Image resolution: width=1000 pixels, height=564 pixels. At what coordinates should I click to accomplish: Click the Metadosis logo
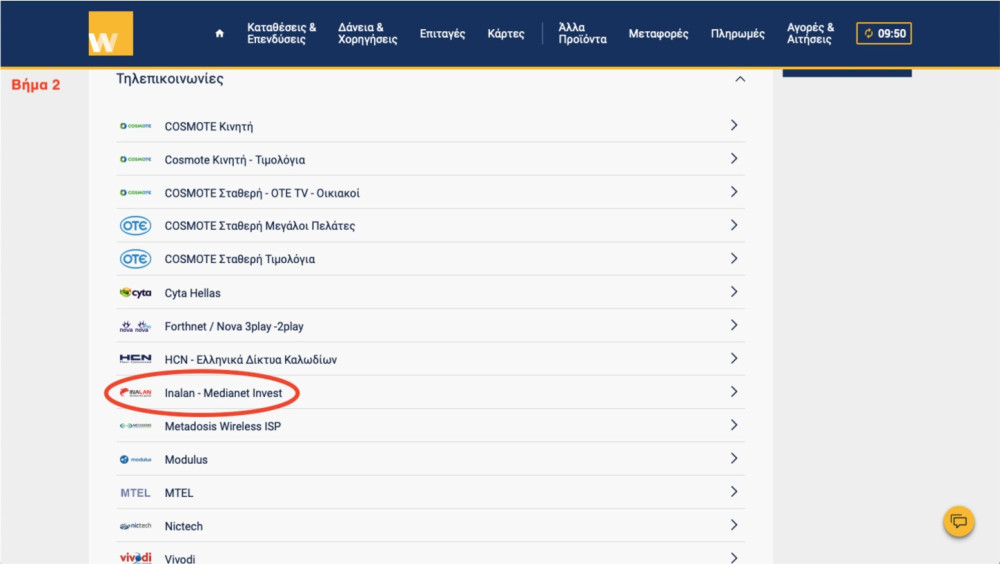[135, 426]
